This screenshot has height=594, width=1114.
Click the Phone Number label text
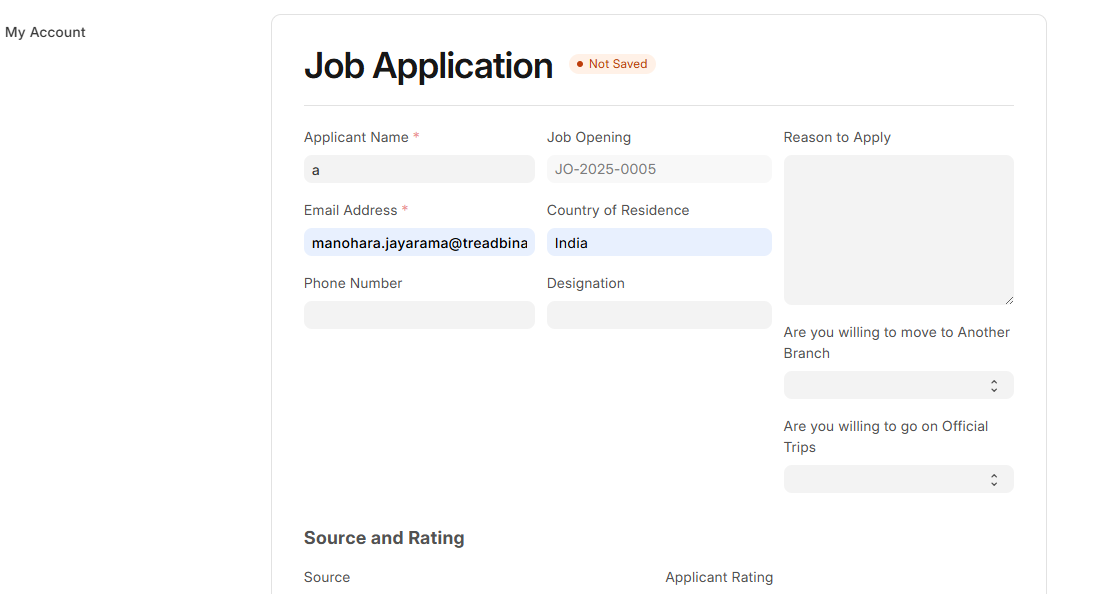(353, 283)
